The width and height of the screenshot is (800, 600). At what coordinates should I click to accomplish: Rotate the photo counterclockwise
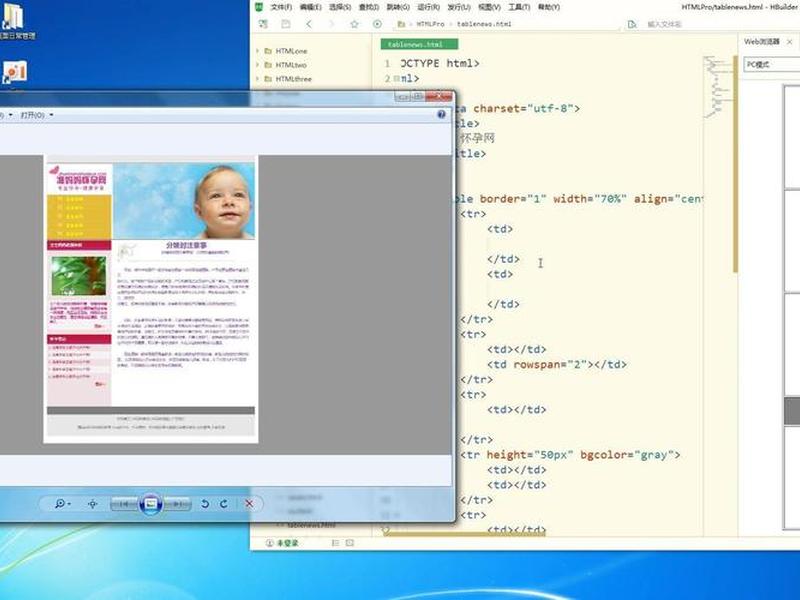point(205,504)
